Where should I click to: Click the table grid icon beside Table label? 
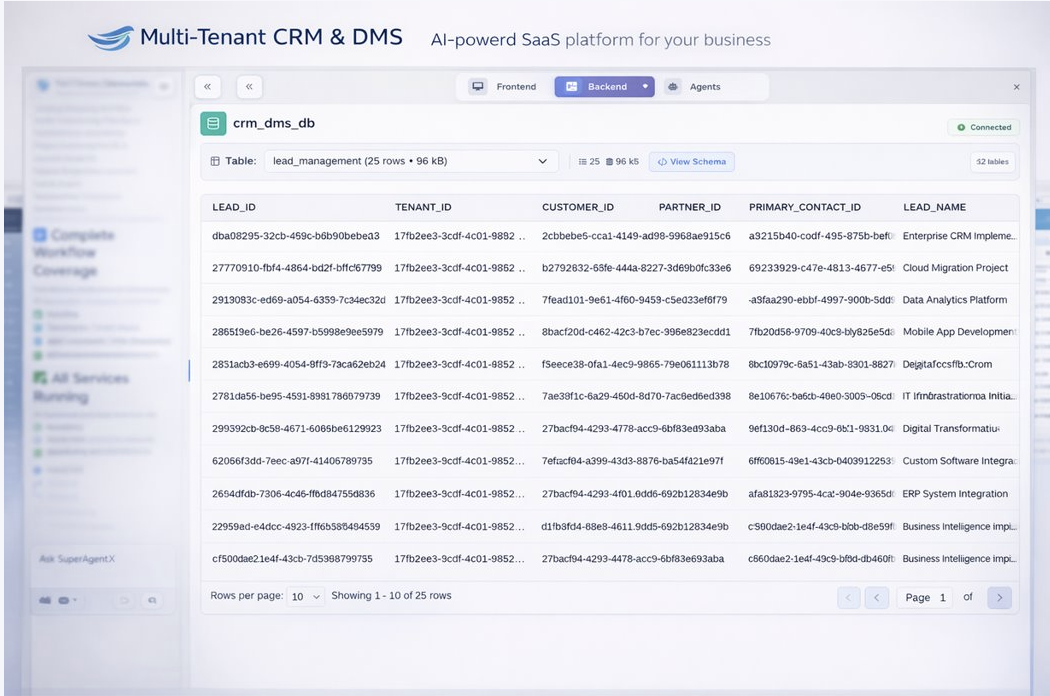(215, 161)
